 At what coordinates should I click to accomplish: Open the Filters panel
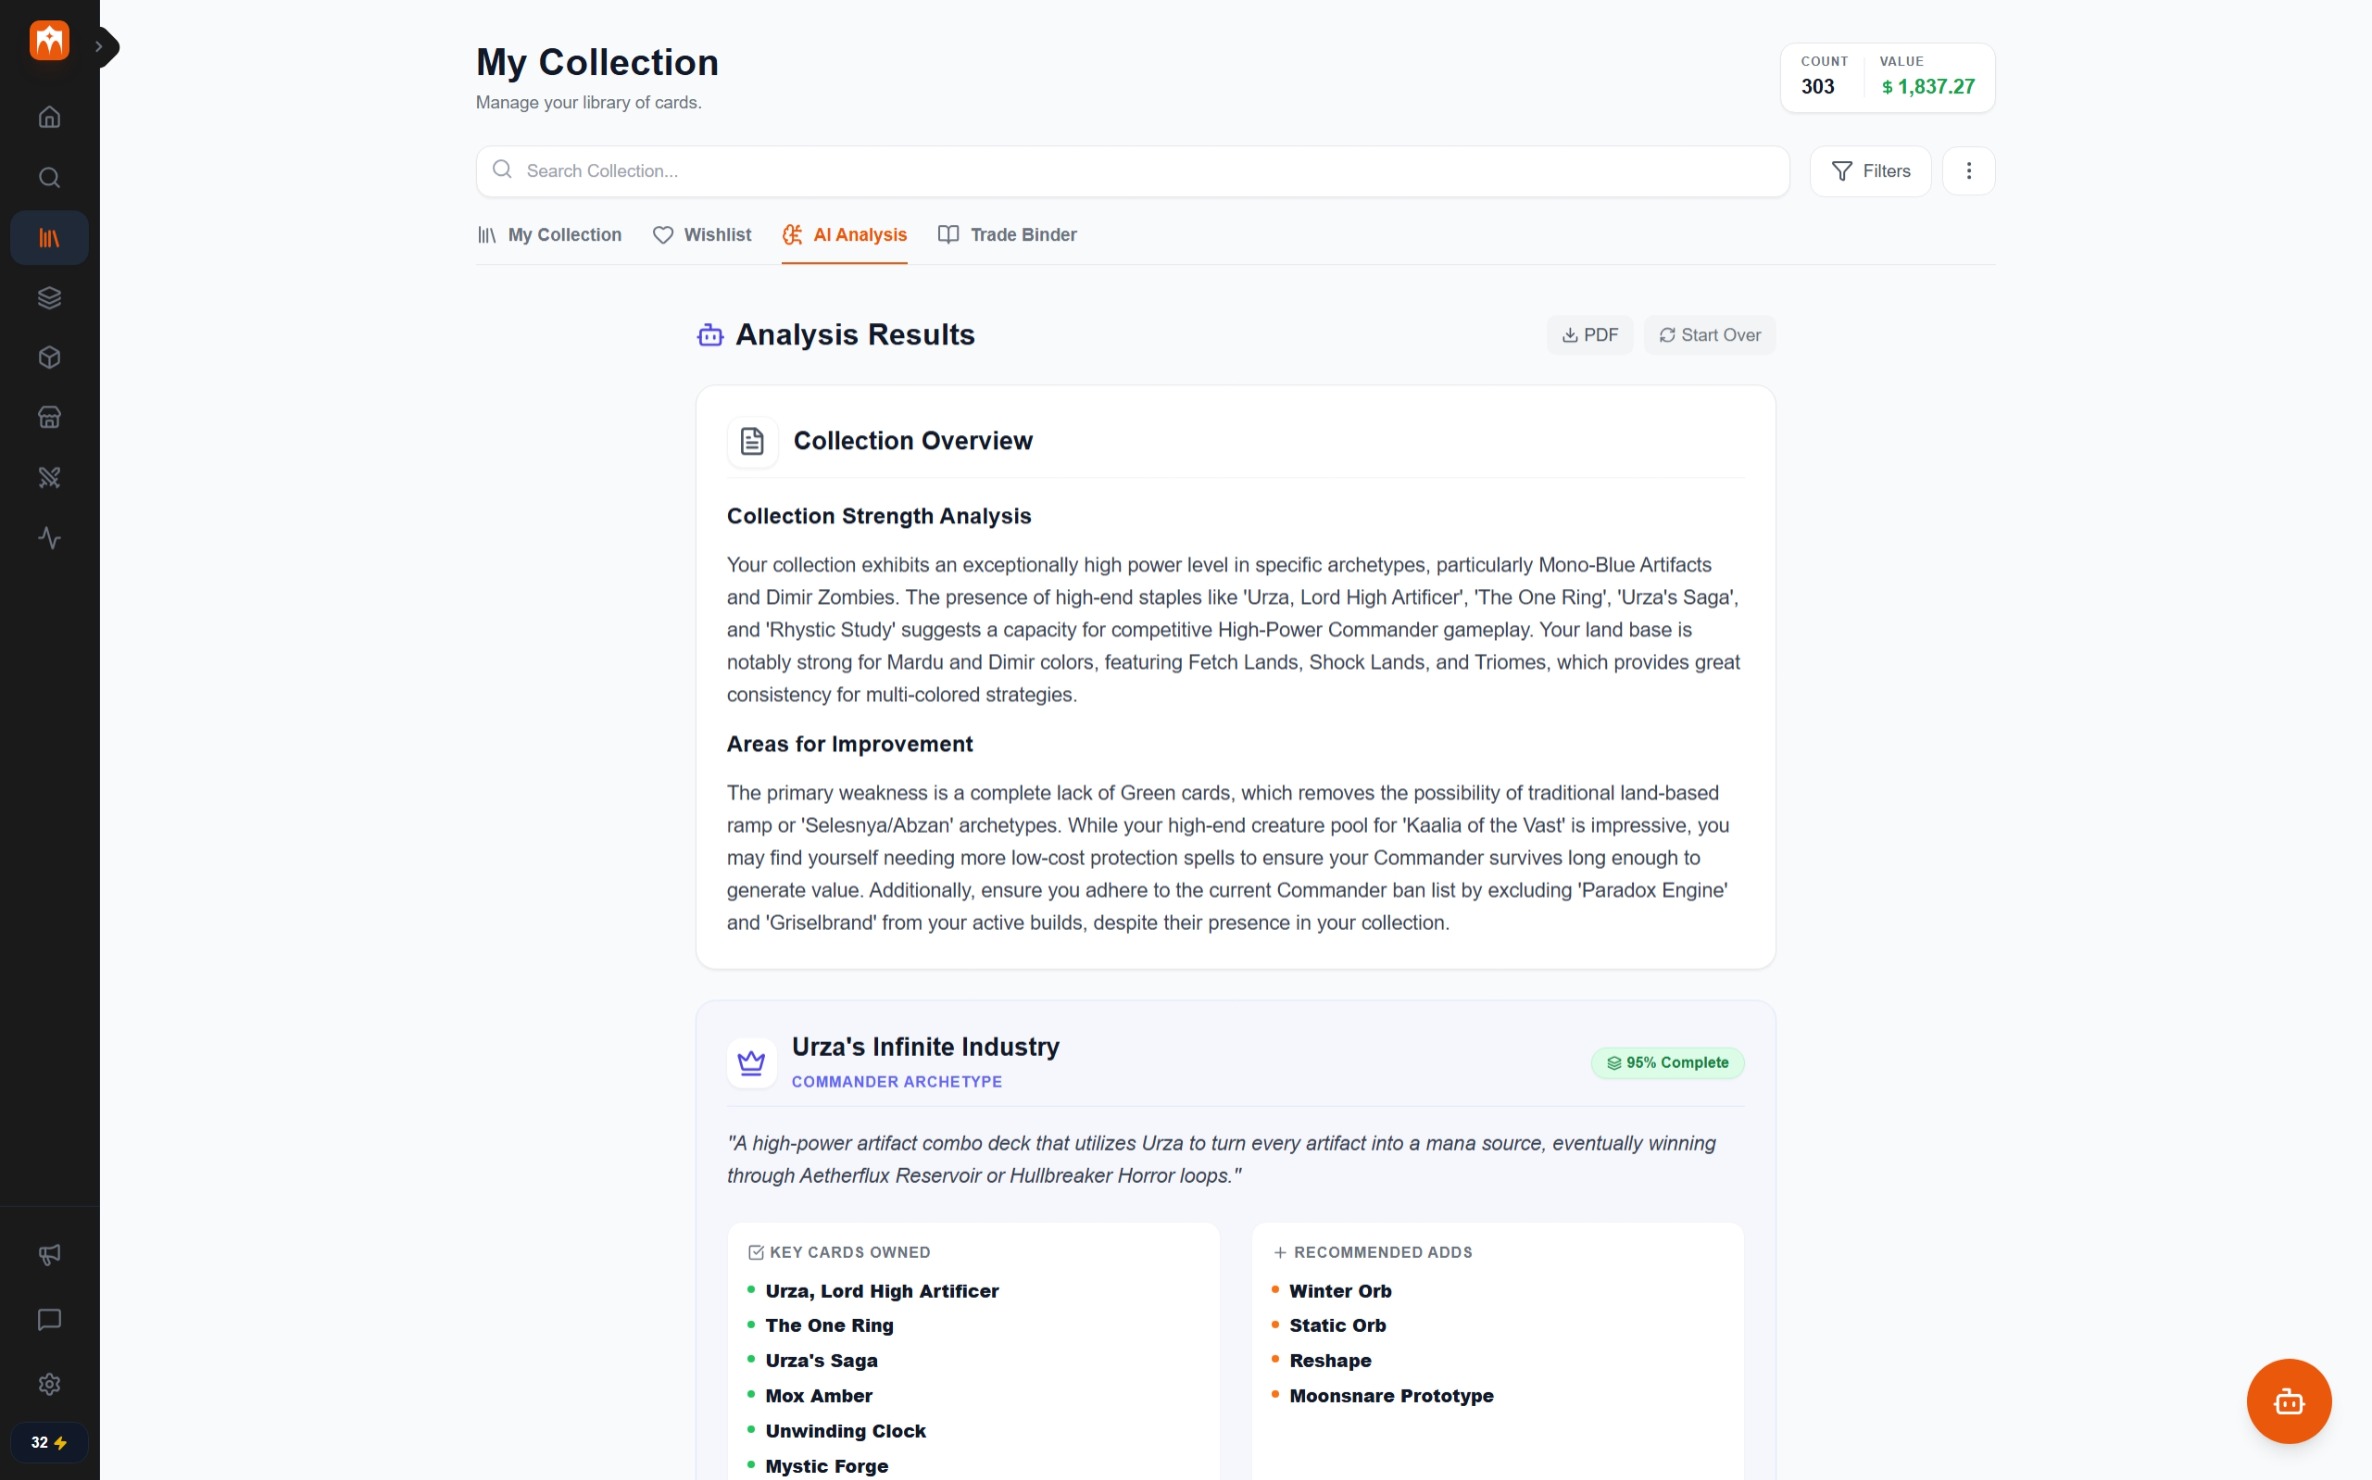pyautogui.click(x=1870, y=171)
